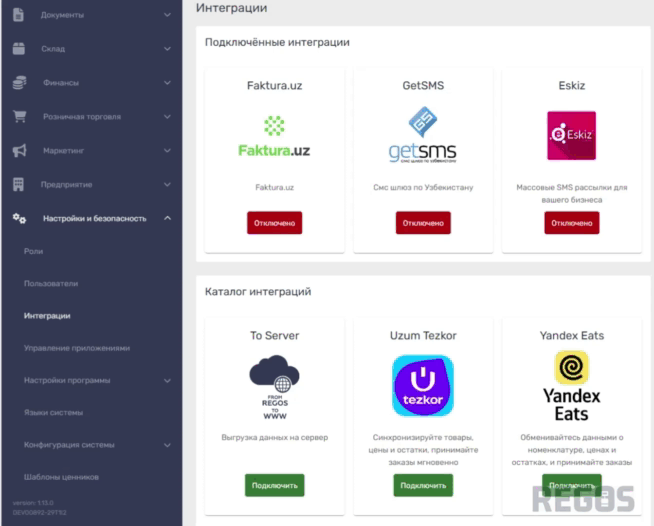Viewport: 654px width, 526px height.
Task: Toggle the Faktura.uz Отключено status button
Action: tap(274, 223)
